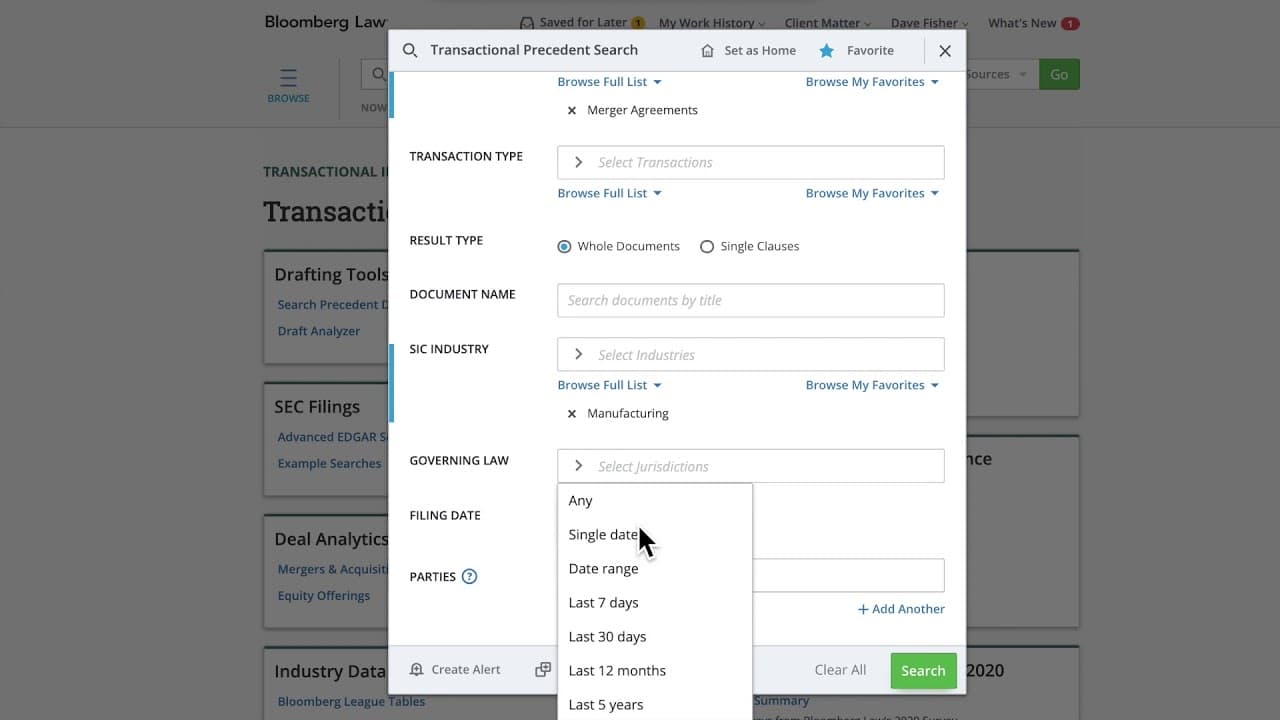Close the Transactional Precedent Search dialog
The image size is (1280, 720).
(945, 51)
